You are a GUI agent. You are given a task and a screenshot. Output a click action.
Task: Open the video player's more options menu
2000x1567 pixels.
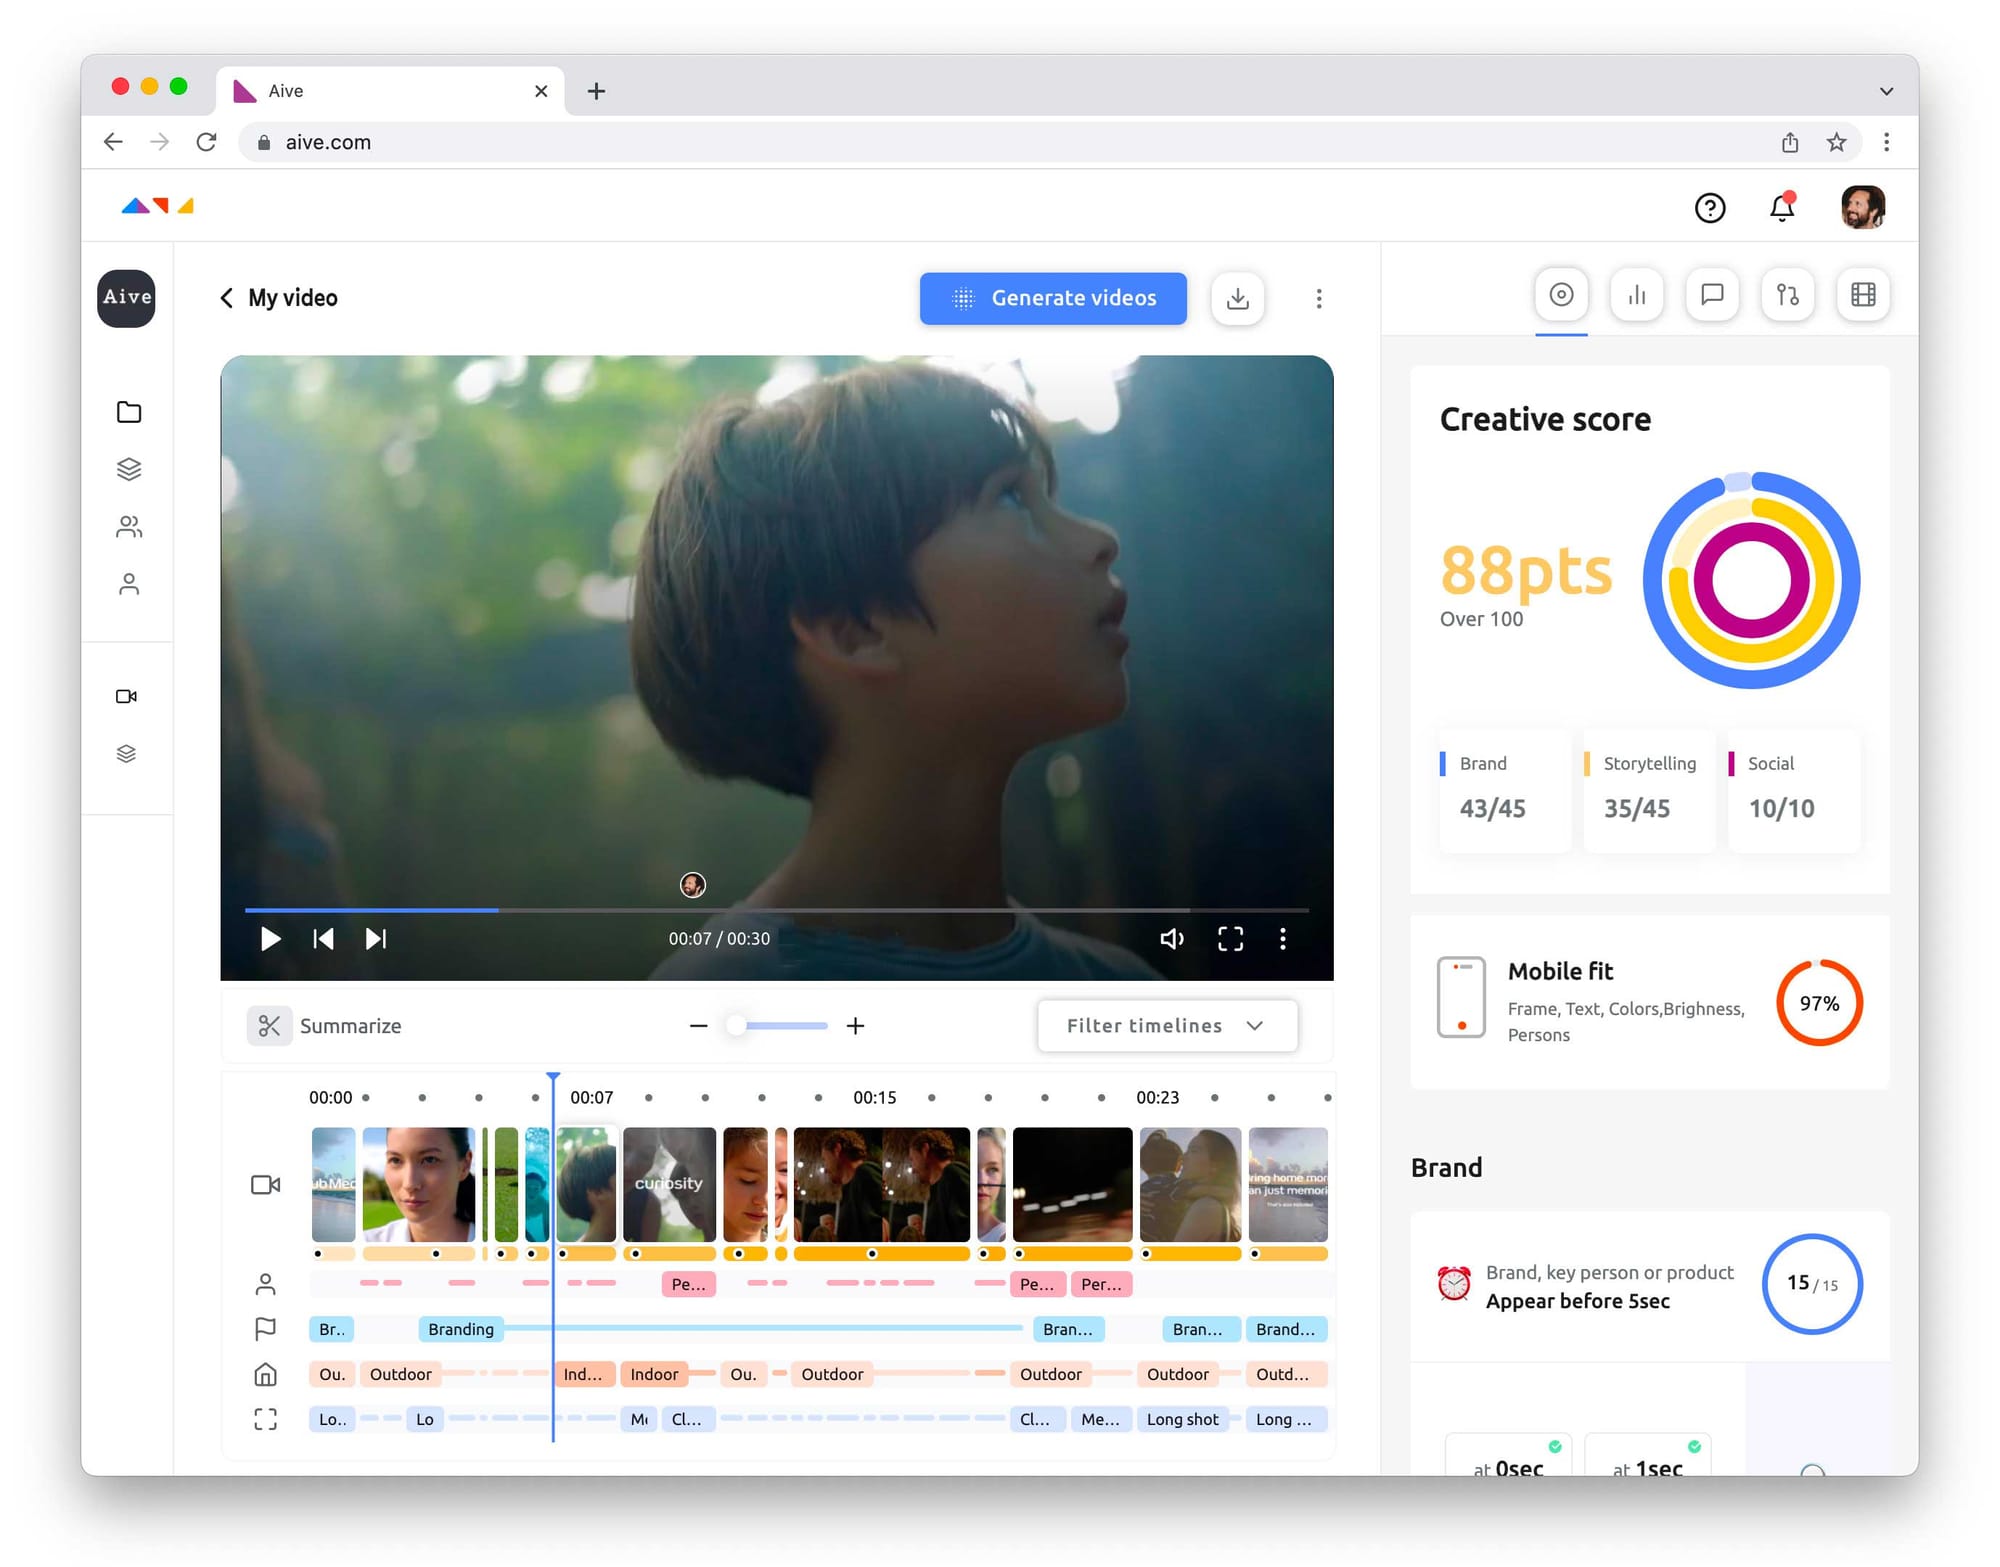(1282, 938)
